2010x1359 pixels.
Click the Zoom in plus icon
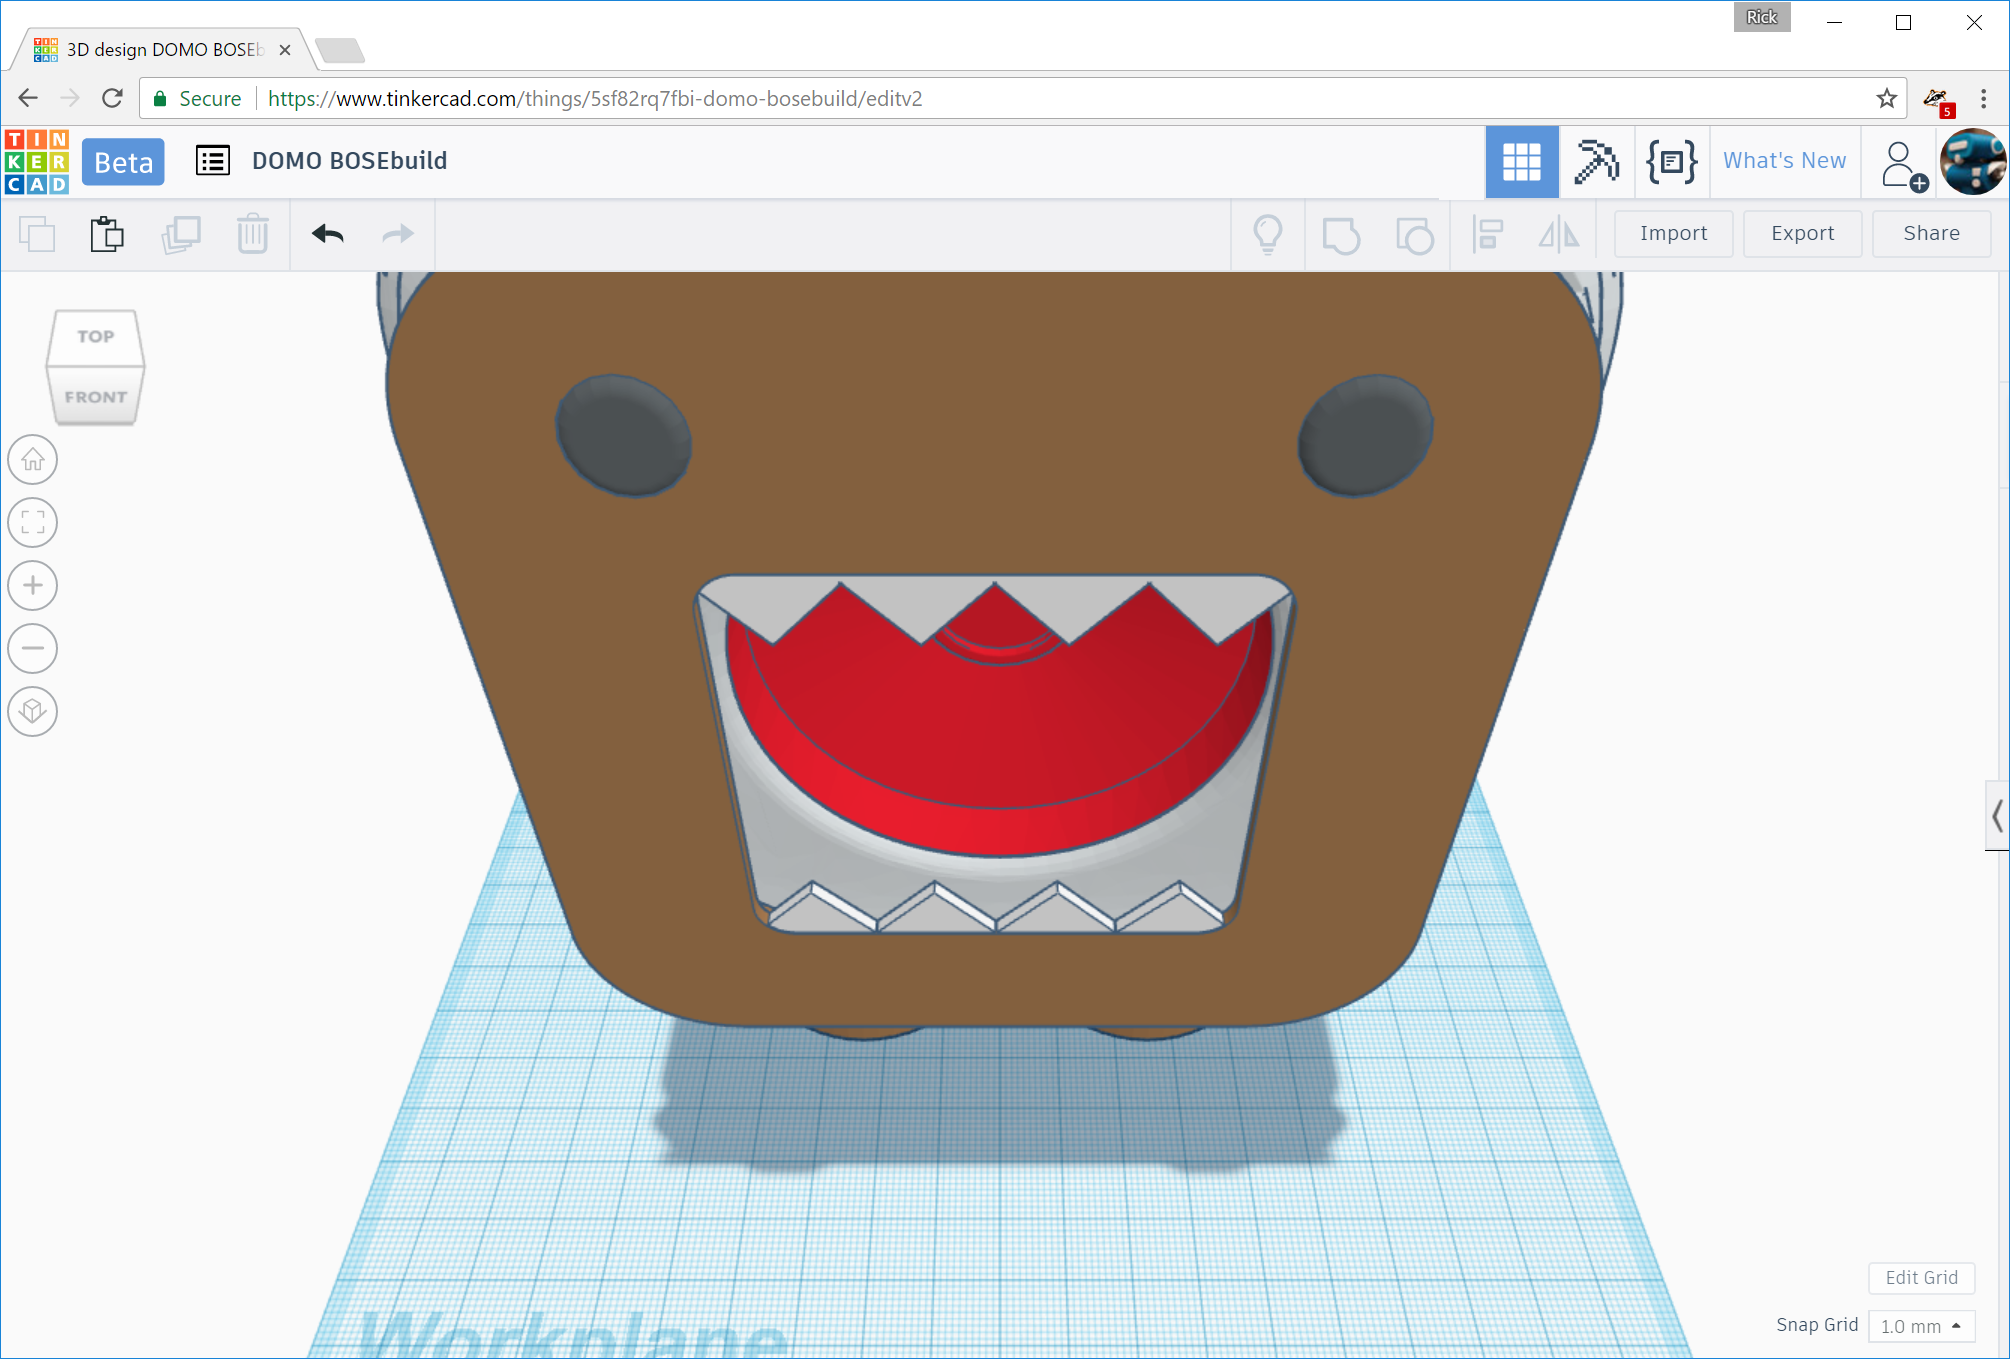pyautogui.click(x=33, y=585)
